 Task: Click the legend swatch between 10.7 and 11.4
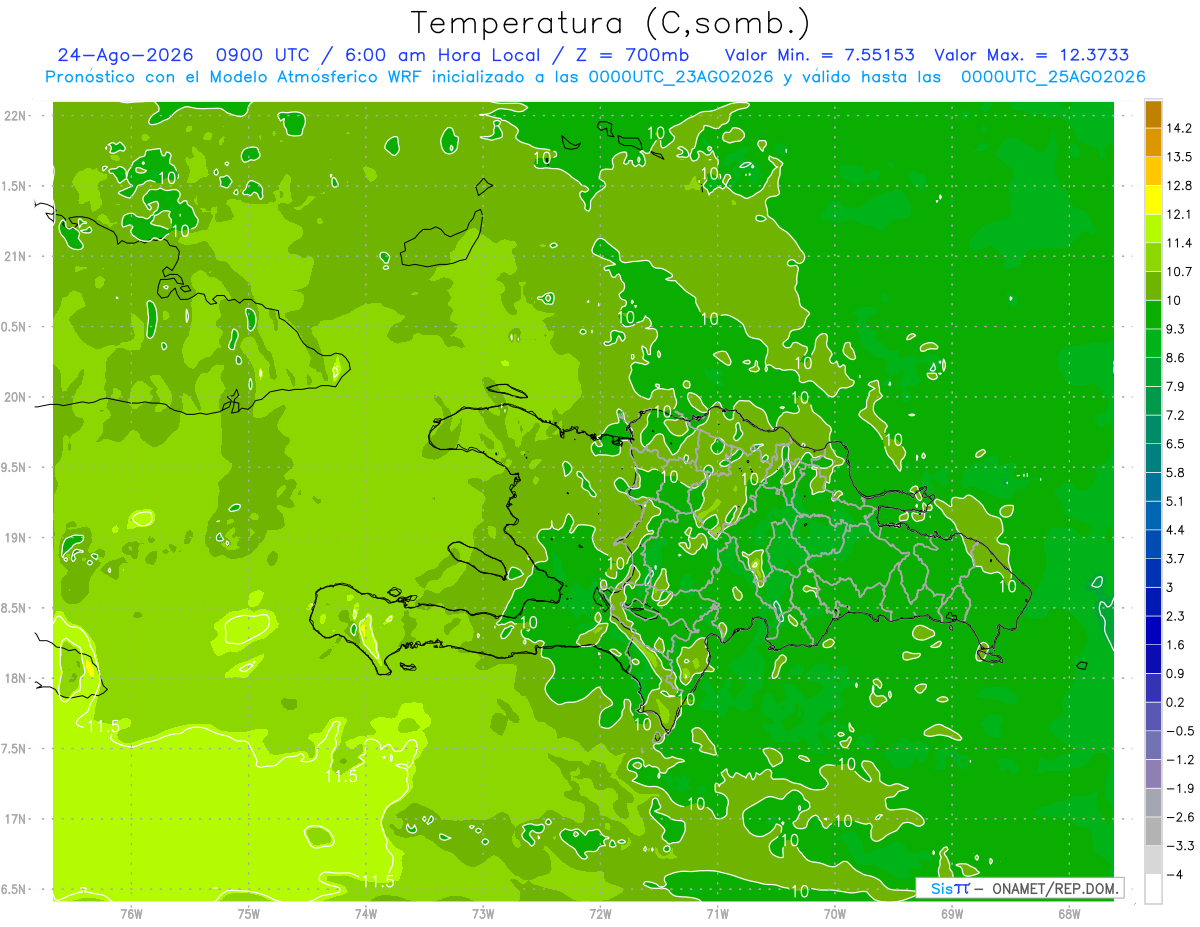coord(1153,257)
